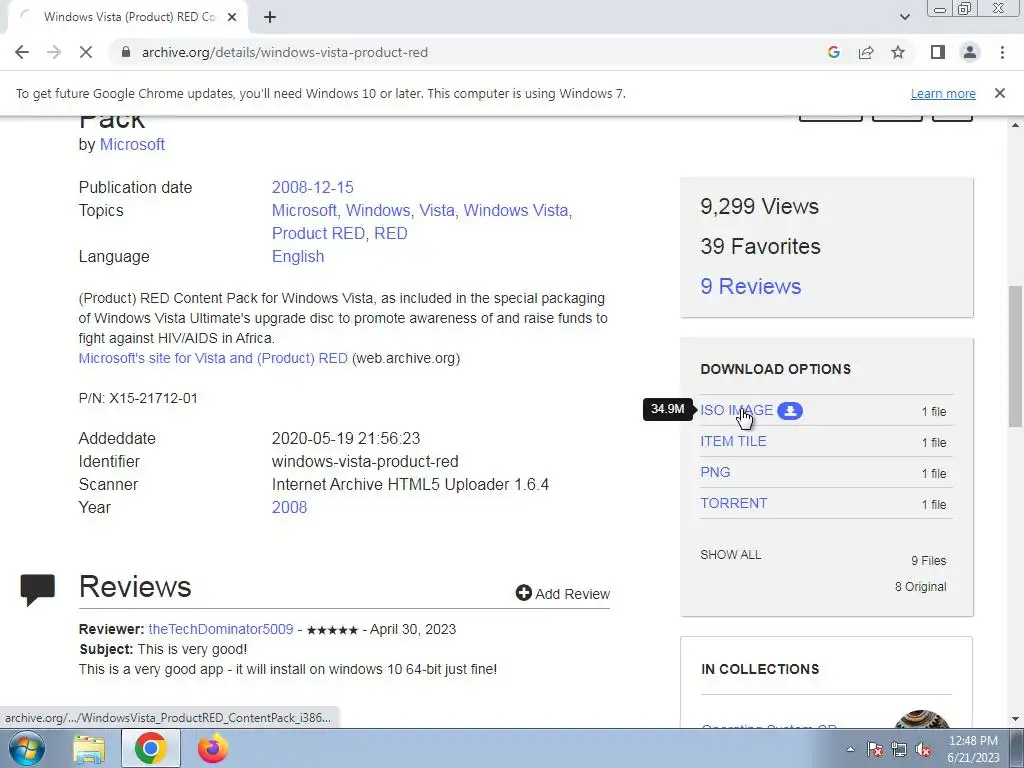Open the ITEM TILE download option
Image resolution: width=1024 pixels, height=768 pixels.
point(733,441)
